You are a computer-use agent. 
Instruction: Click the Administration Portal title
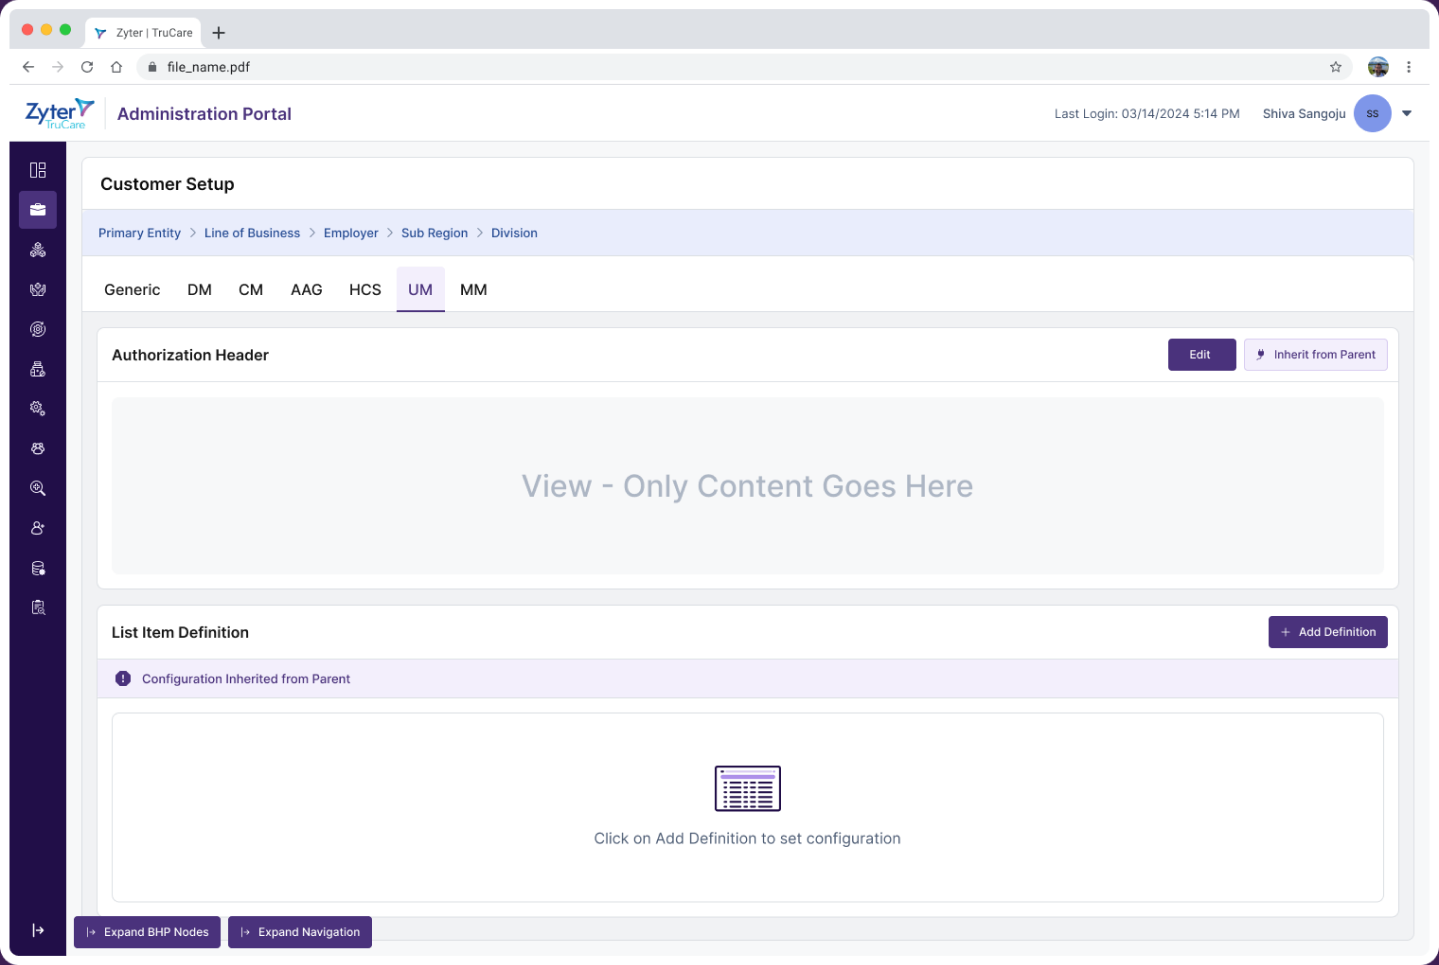[x=204, y=114]
